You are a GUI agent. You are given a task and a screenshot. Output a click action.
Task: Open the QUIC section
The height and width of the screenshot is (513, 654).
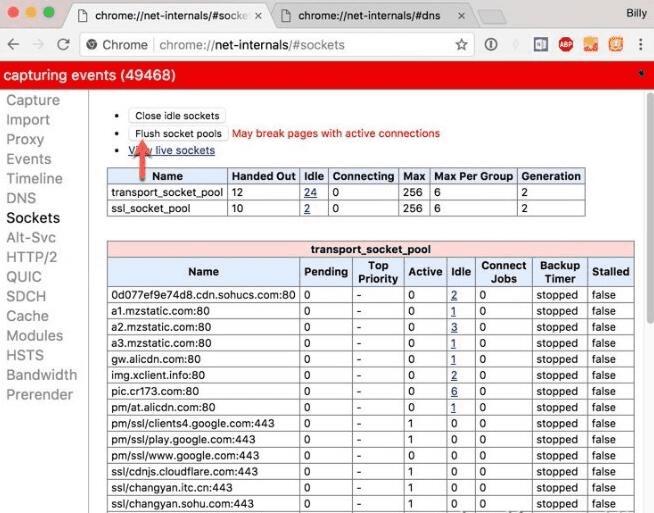tap(24, 277)
